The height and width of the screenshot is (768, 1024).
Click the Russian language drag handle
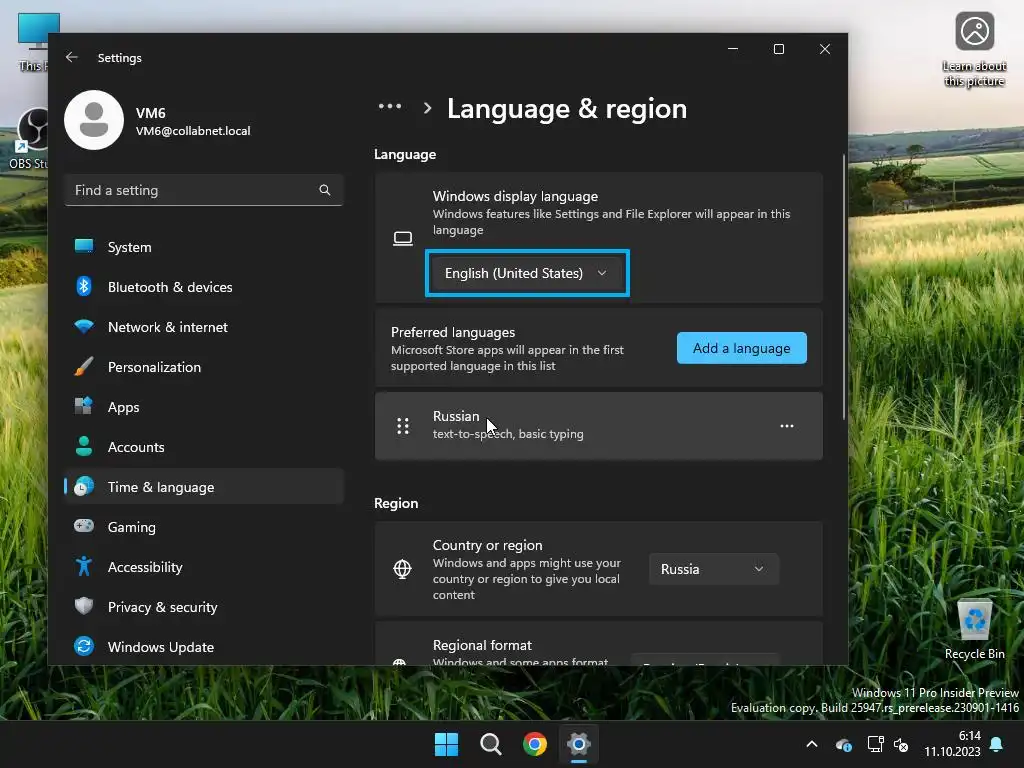[403, 426]
